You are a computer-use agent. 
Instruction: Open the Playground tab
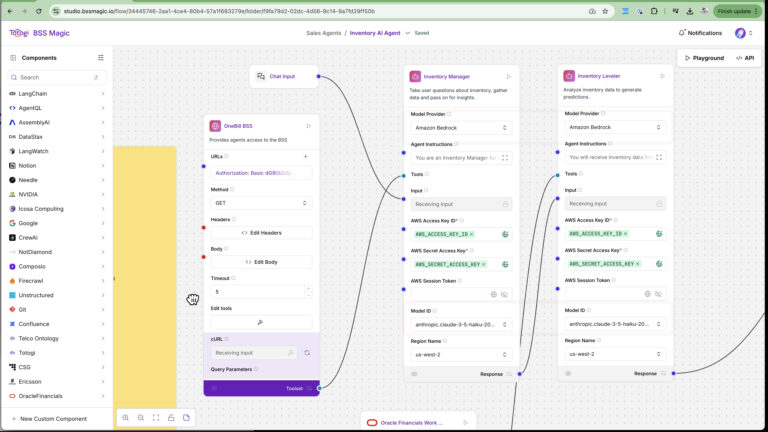[704, 58]
